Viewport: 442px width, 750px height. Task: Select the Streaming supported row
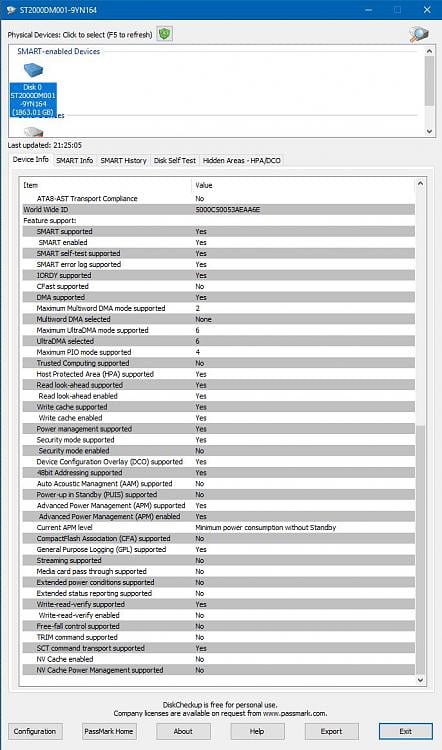[218, 561]
